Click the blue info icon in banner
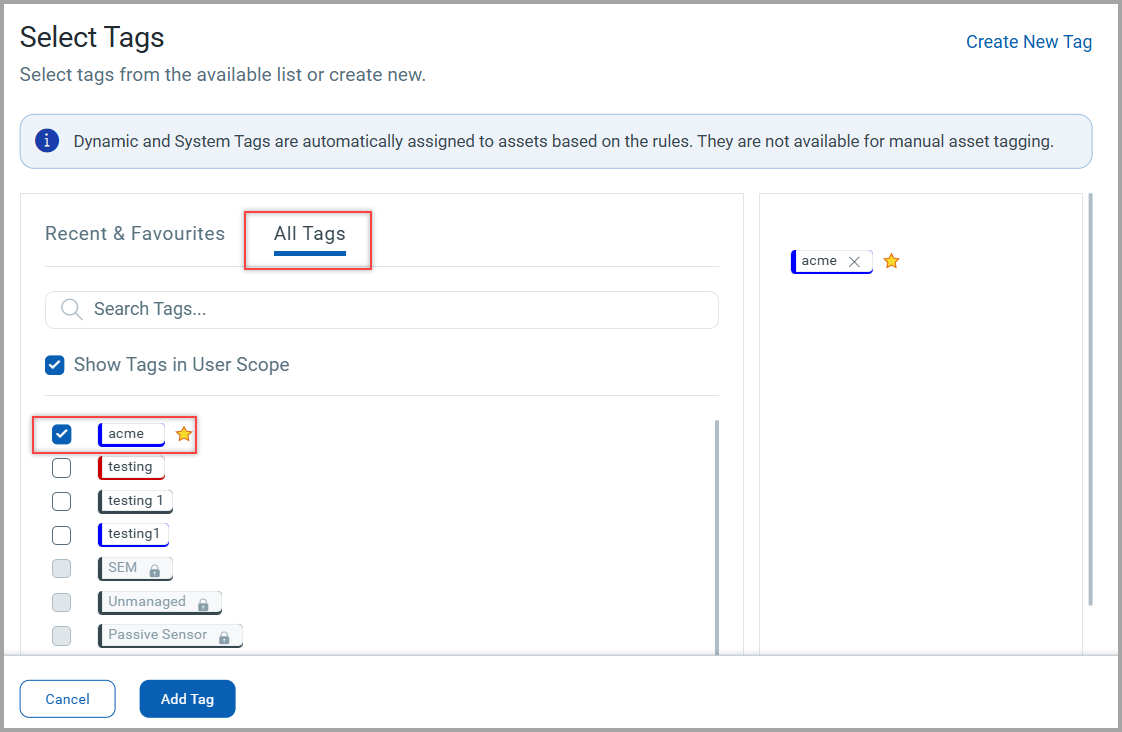Screen dimensions: 1122x732 pyautogui.click(x=47, y=141)
